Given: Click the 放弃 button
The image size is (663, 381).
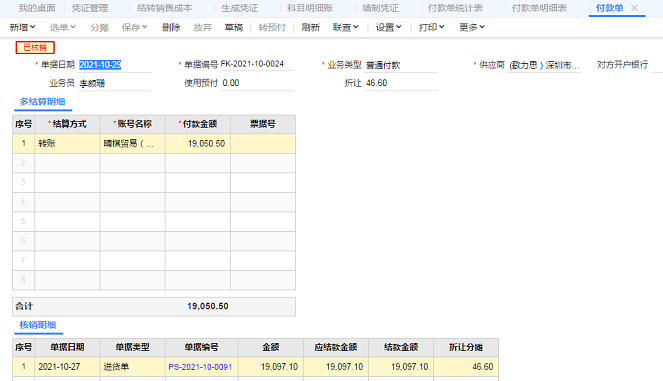Looking at the screenshot, I should pyautogui.click(x=203, y=27).
